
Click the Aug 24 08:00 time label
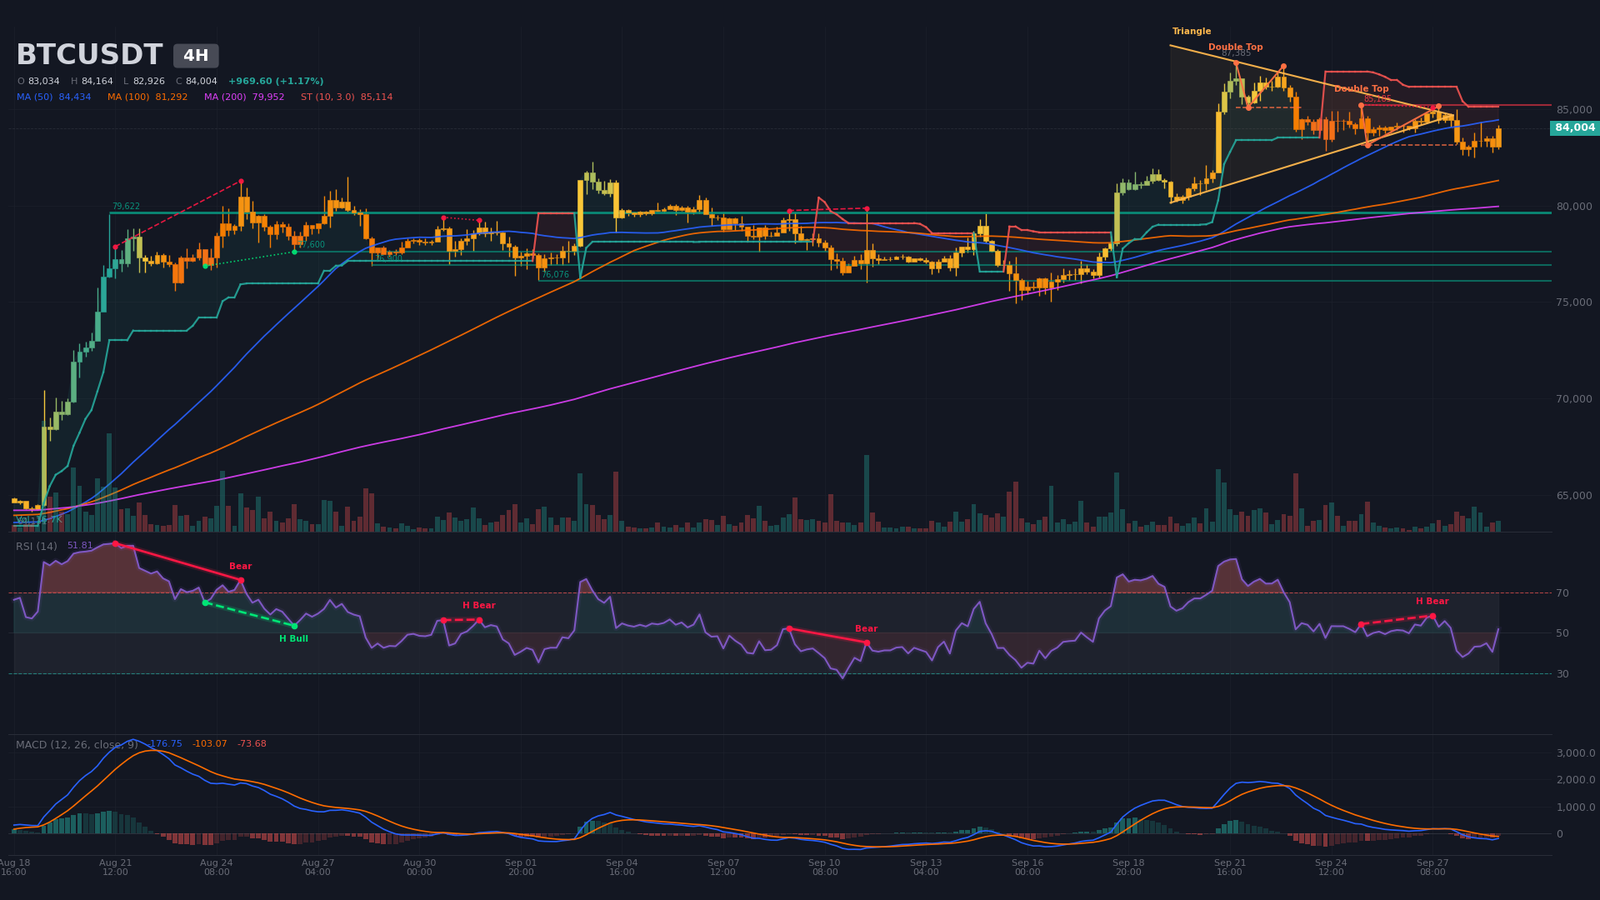(x=216, y=867)
